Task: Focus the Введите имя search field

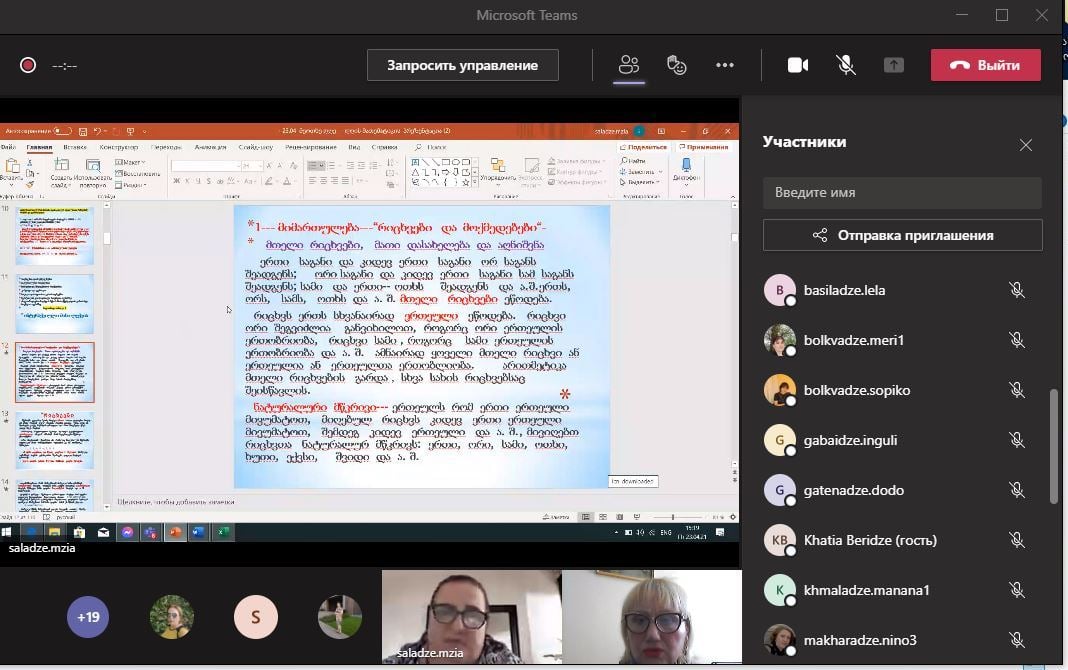Action: point(902,193)
